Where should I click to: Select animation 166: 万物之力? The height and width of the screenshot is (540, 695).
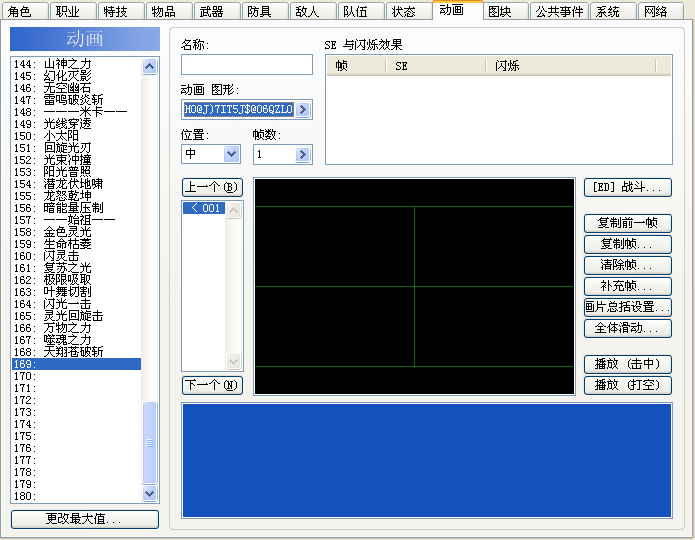point(76,328)
